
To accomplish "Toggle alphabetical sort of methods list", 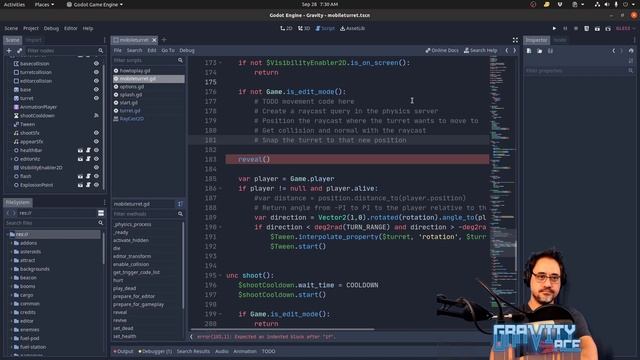I will pyautogui.click(x=180, y=204).
